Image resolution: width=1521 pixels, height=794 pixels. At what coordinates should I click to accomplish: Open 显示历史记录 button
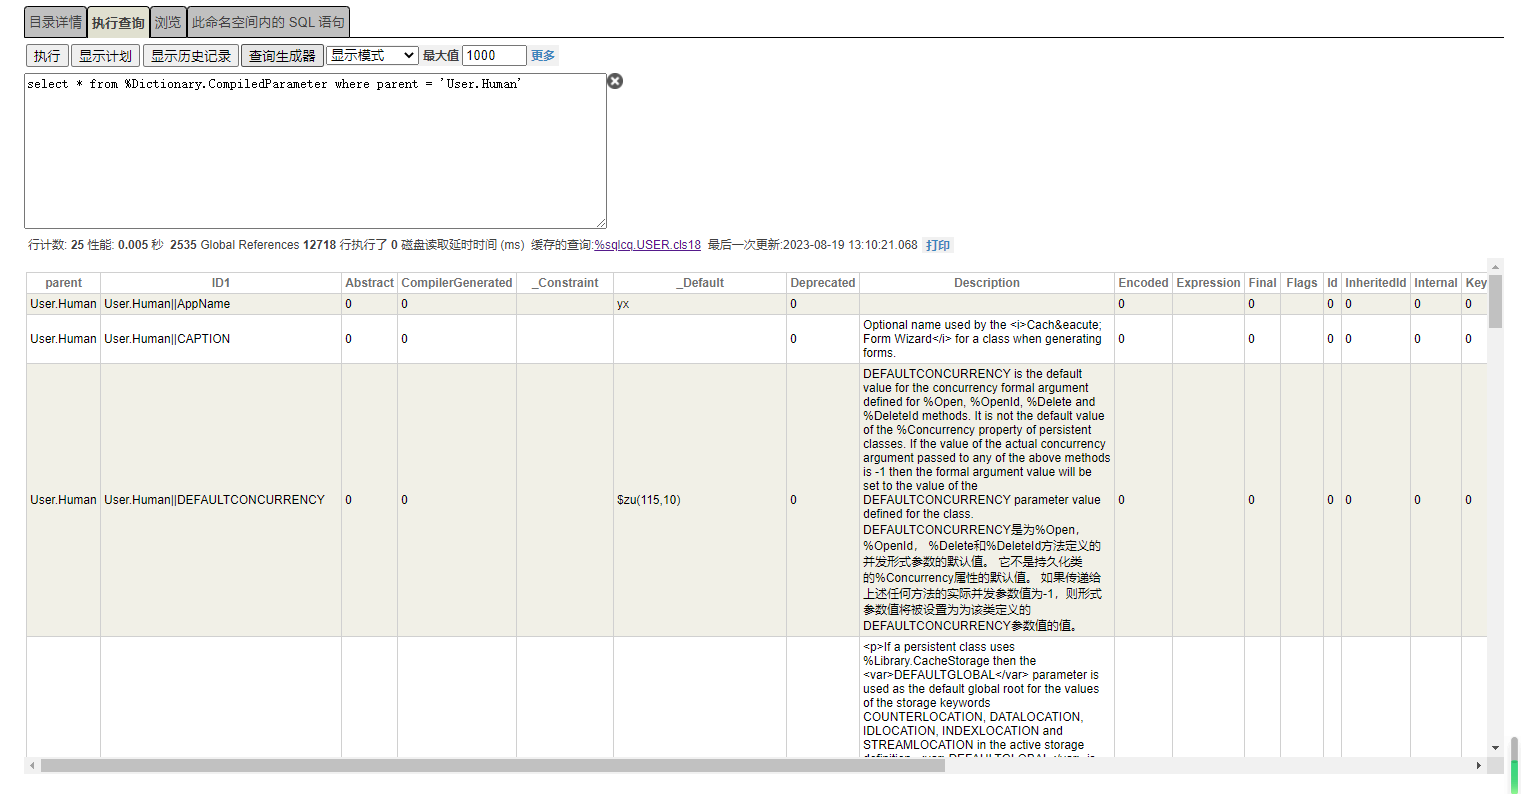[191, 56]
